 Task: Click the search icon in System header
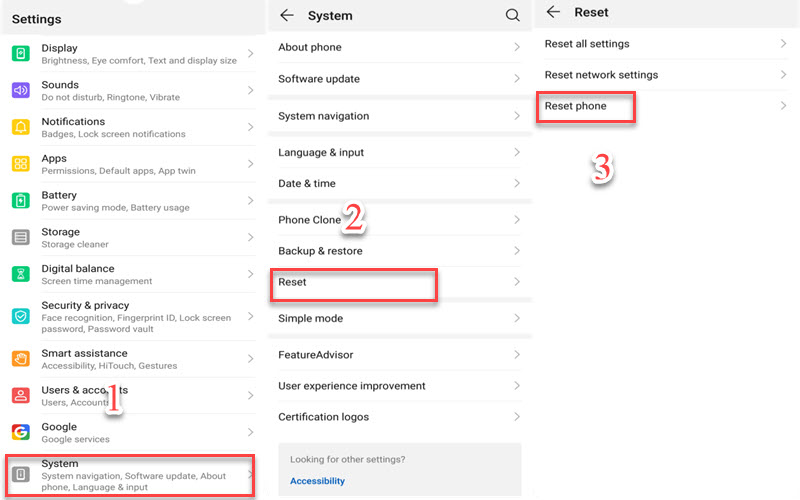click(512, 15)
